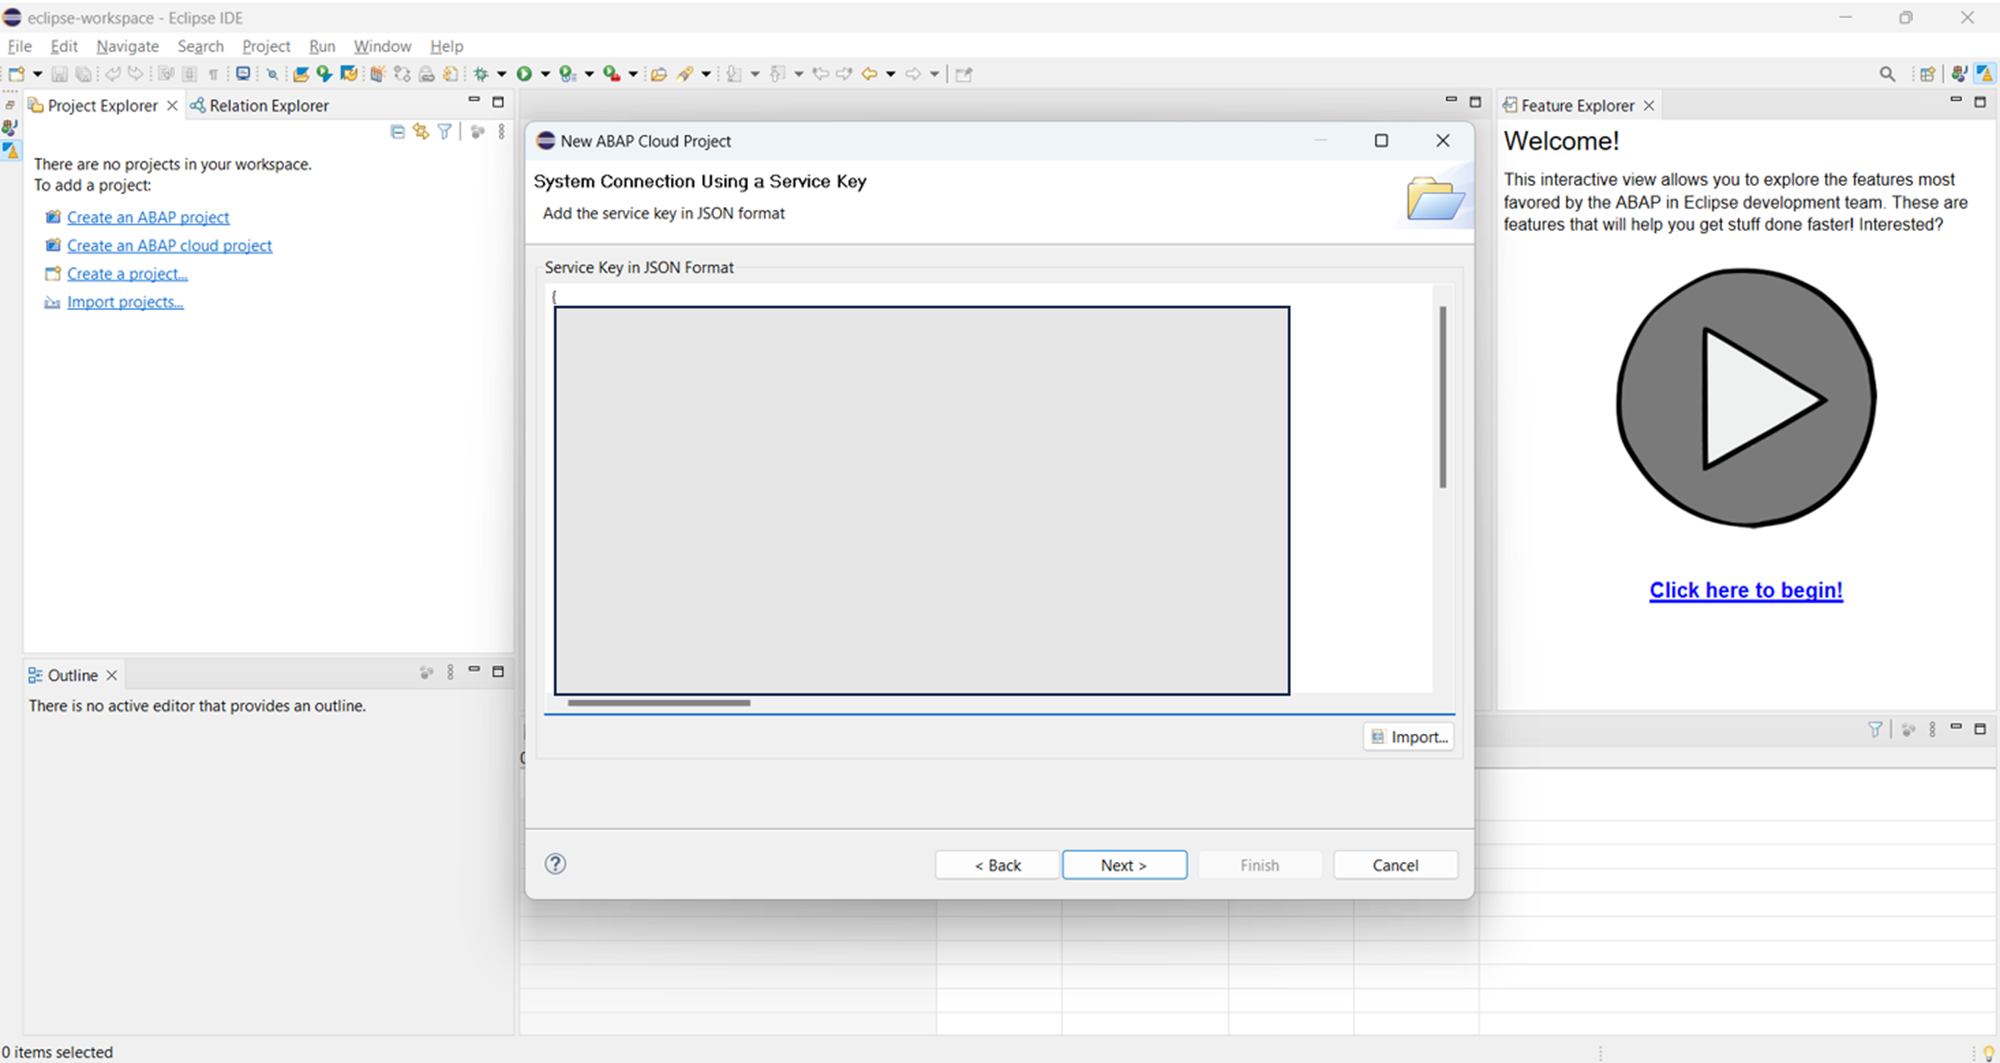
Task: Click the Debug bug icon in toolbar
Action: (481, 74)
